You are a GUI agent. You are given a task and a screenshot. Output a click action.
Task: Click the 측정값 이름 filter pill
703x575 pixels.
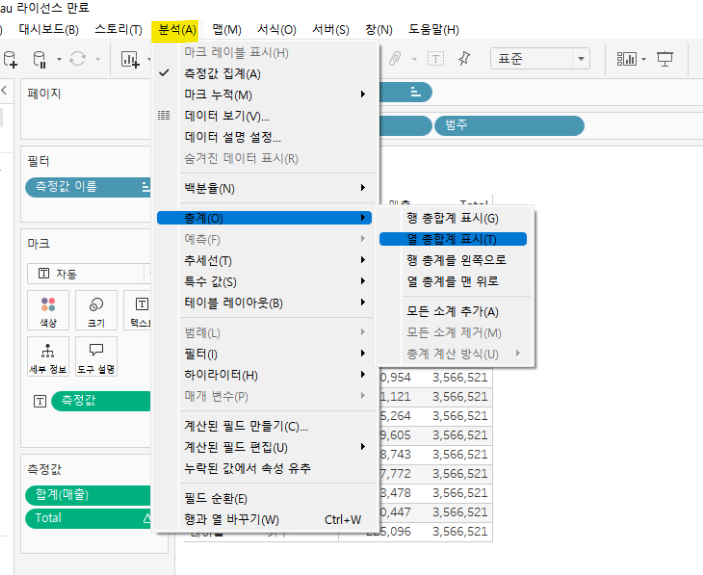(88, 186)
